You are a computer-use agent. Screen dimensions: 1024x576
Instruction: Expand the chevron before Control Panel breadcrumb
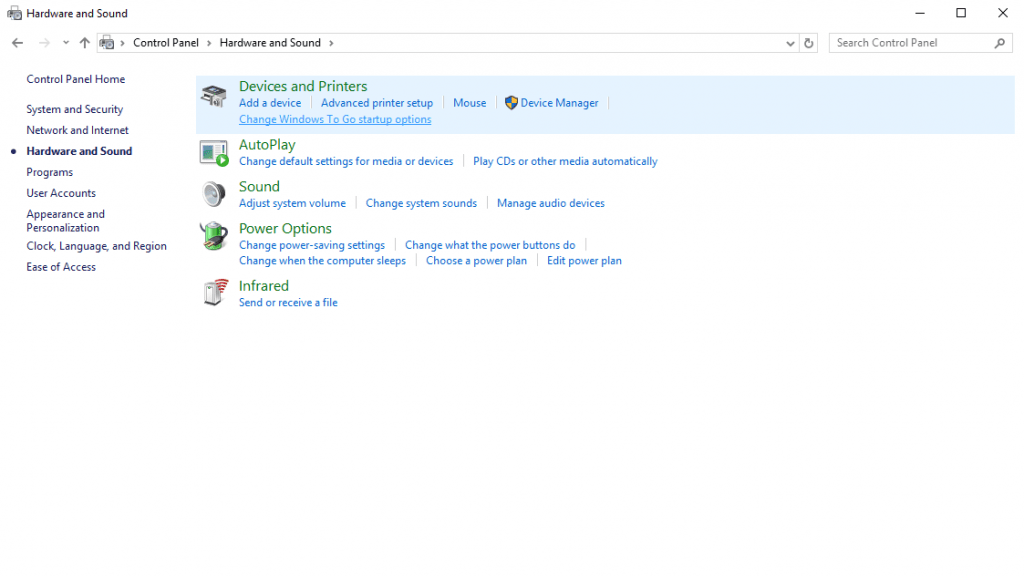point(122,43)
